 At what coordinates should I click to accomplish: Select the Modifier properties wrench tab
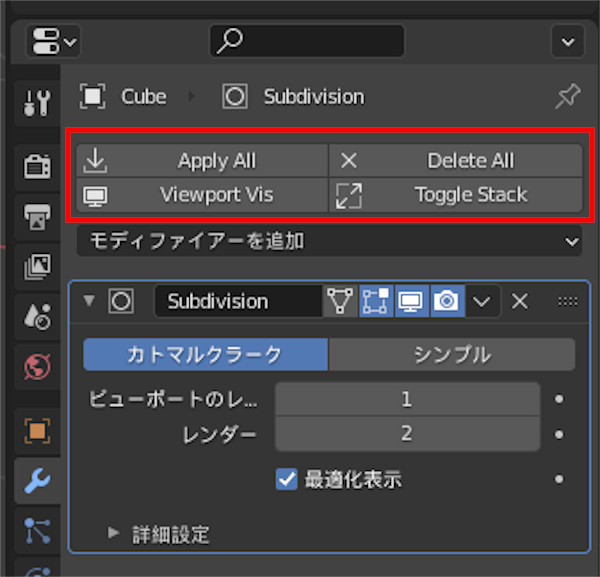pos(37,481)
